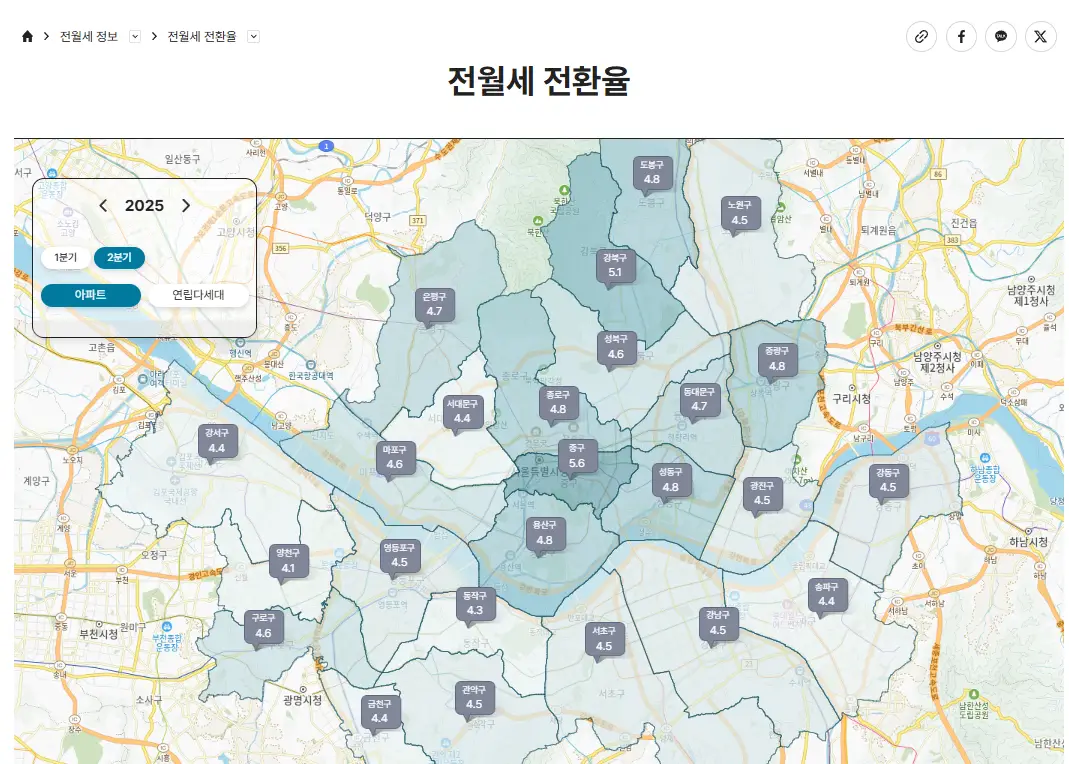Click the 중구 5.6 map marker
This screenshot has height=764, width=1069.
(578, 455)
